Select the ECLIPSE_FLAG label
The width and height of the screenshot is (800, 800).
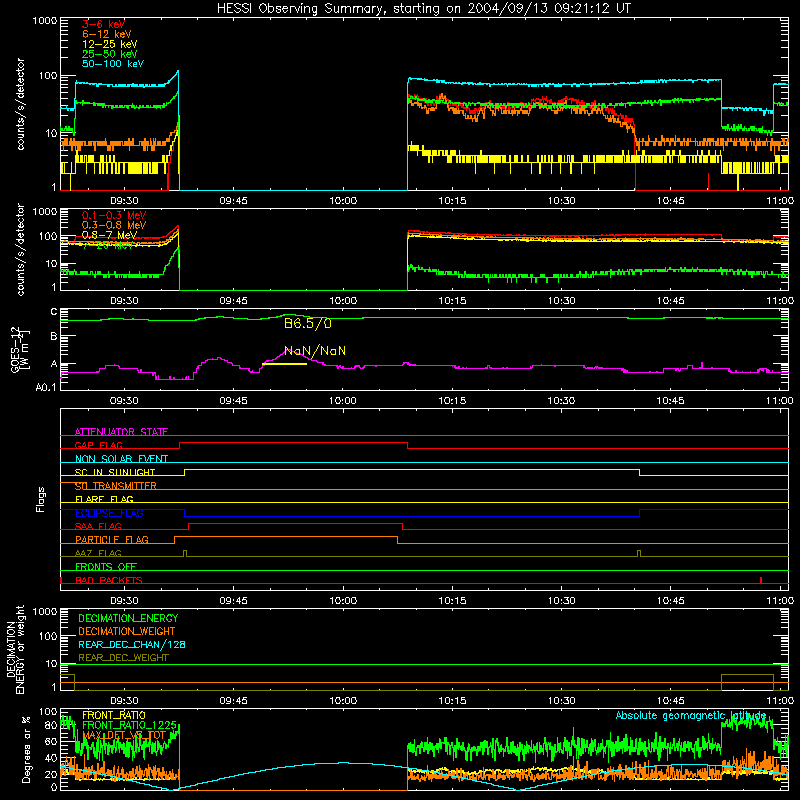(109, 513)
